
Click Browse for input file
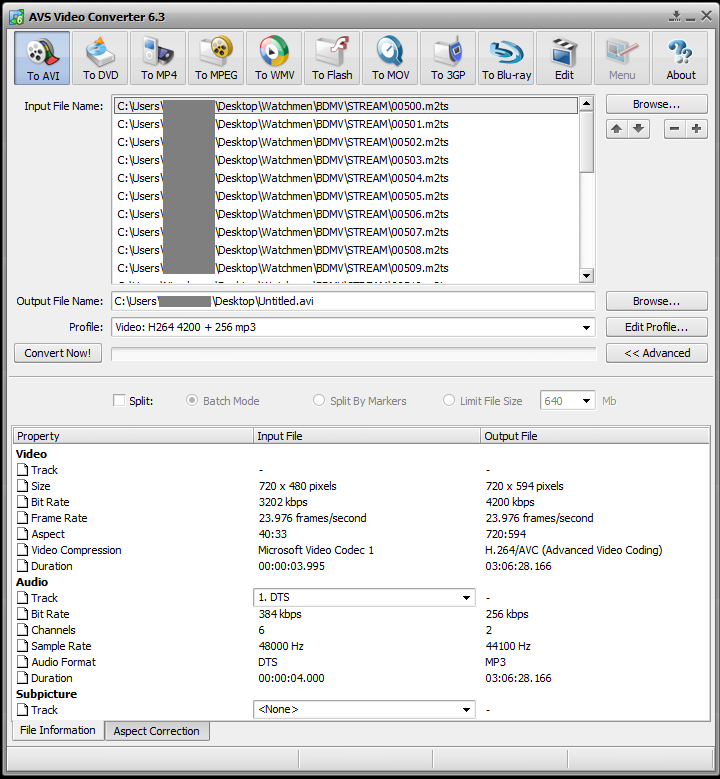click(656, 104)
